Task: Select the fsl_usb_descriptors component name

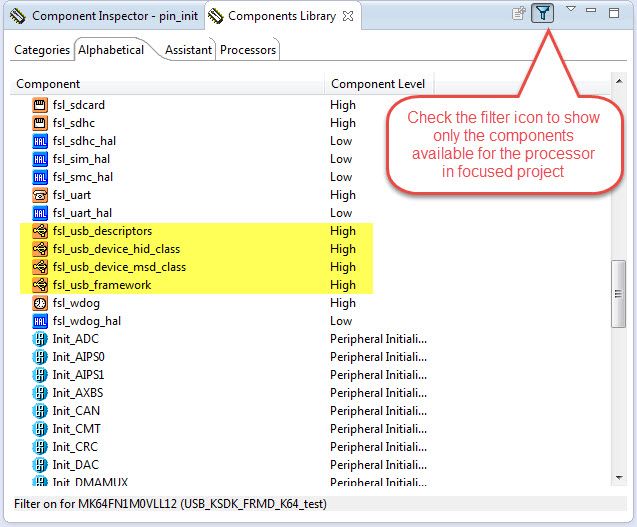Action: tap(102, 231)
